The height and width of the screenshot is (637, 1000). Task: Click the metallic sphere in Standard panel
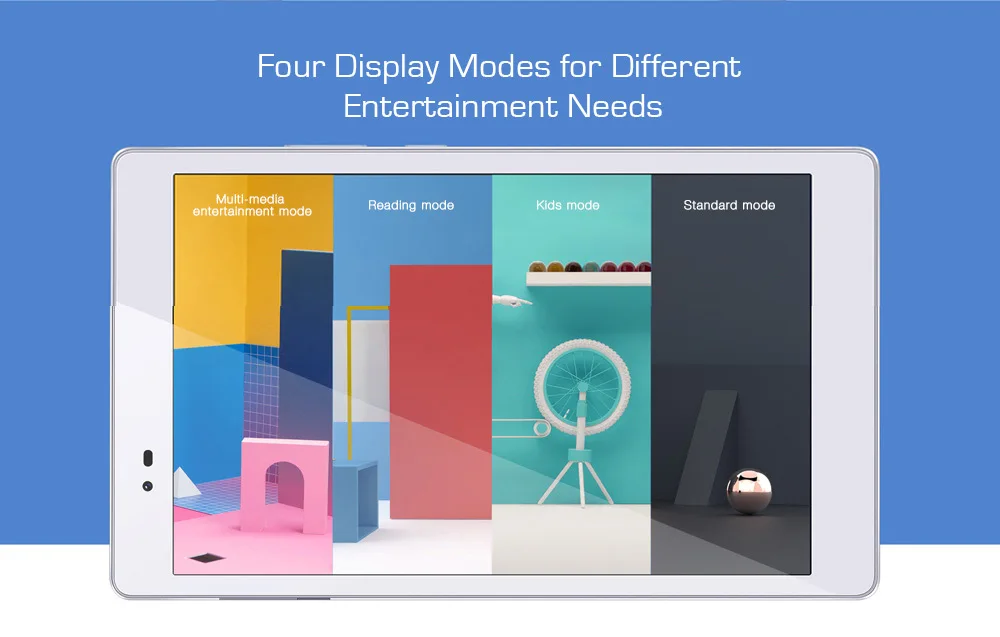coord(749,491)
